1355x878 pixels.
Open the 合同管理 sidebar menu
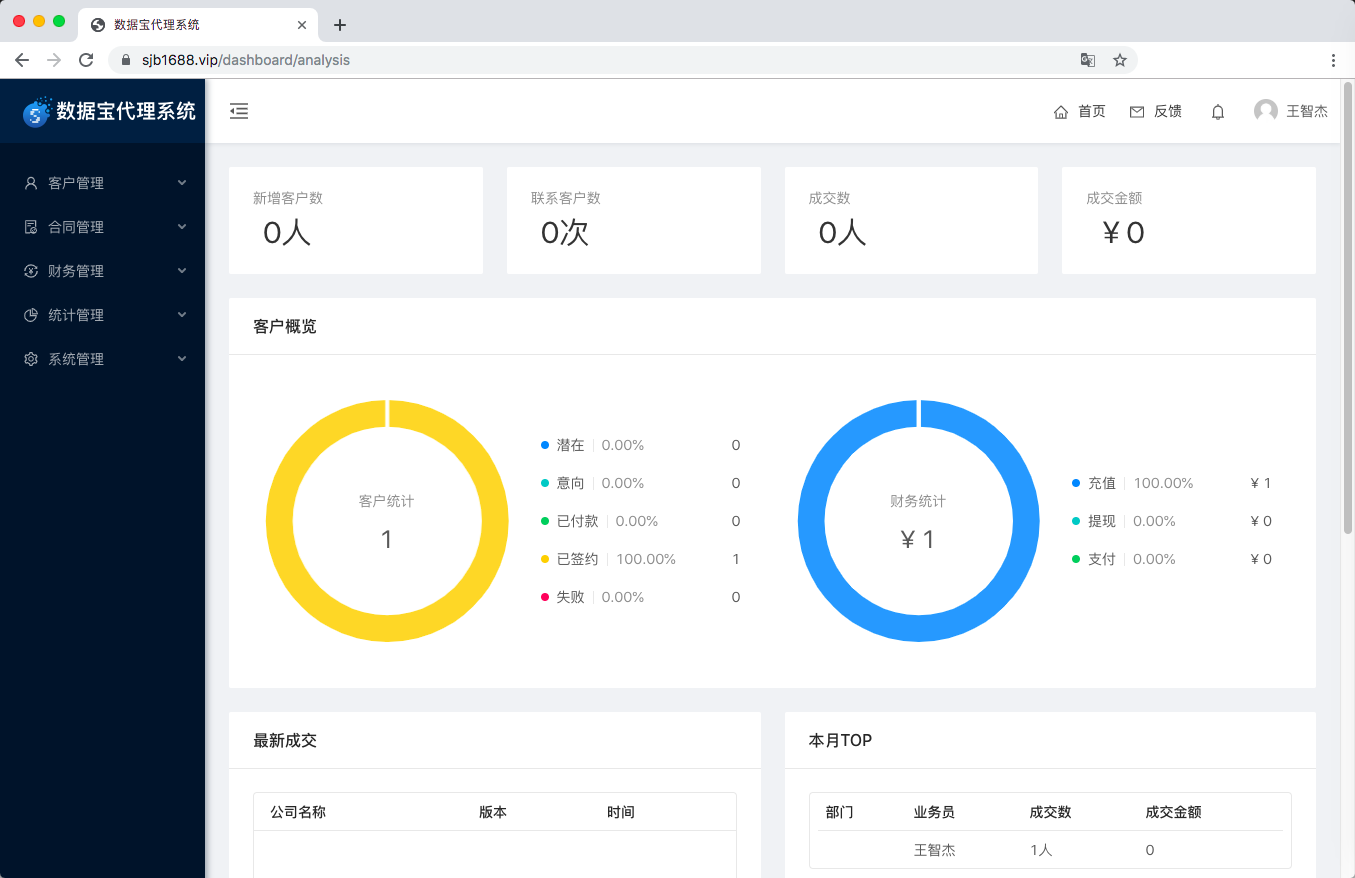point(102,227)
